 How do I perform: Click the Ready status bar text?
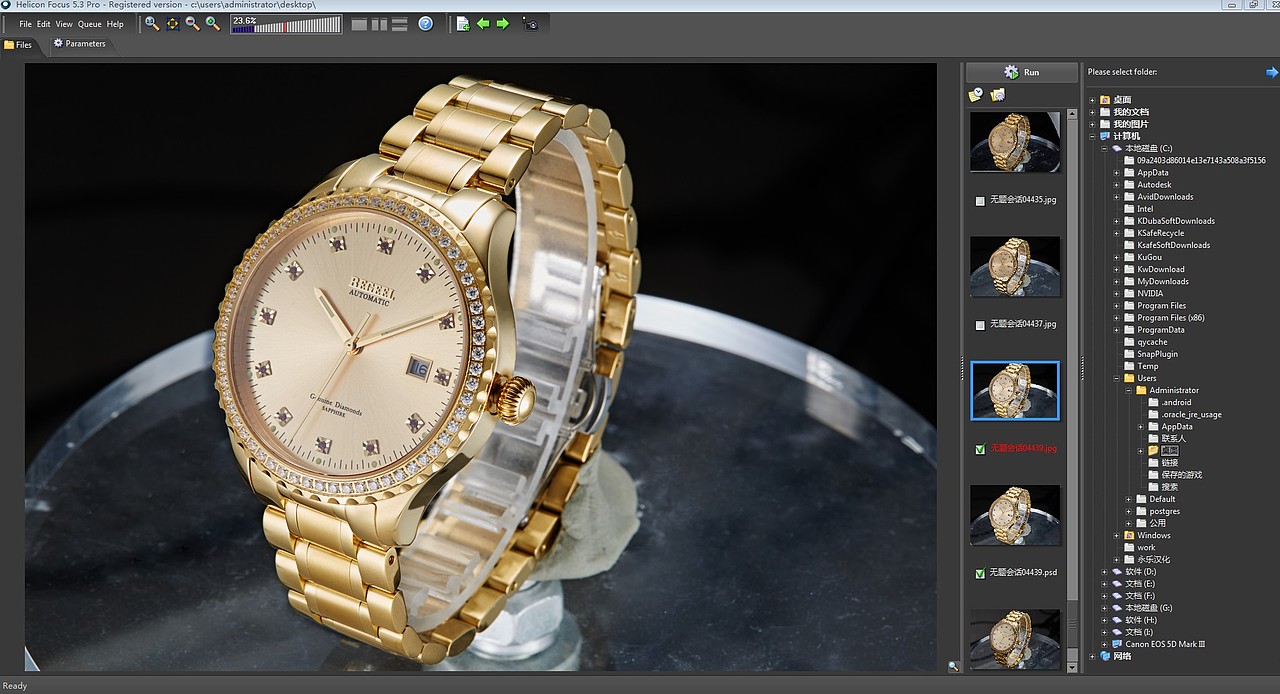[x=15, y=686]
